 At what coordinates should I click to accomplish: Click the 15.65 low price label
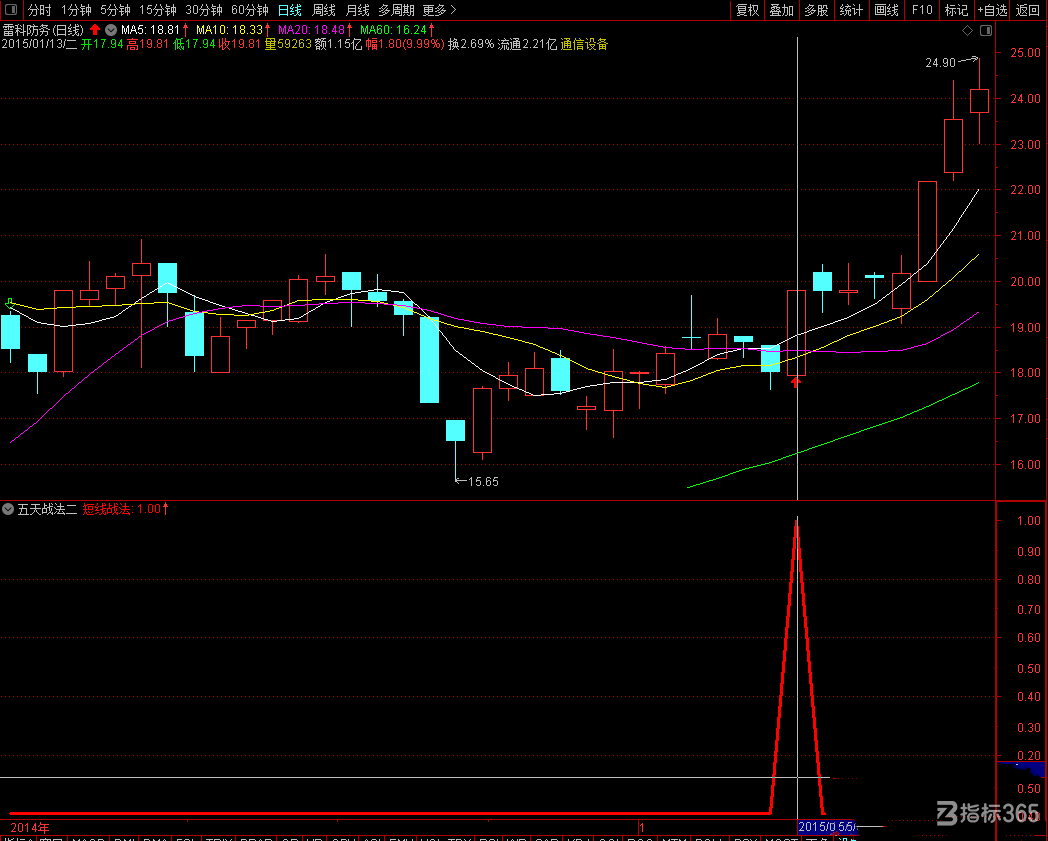483,482
